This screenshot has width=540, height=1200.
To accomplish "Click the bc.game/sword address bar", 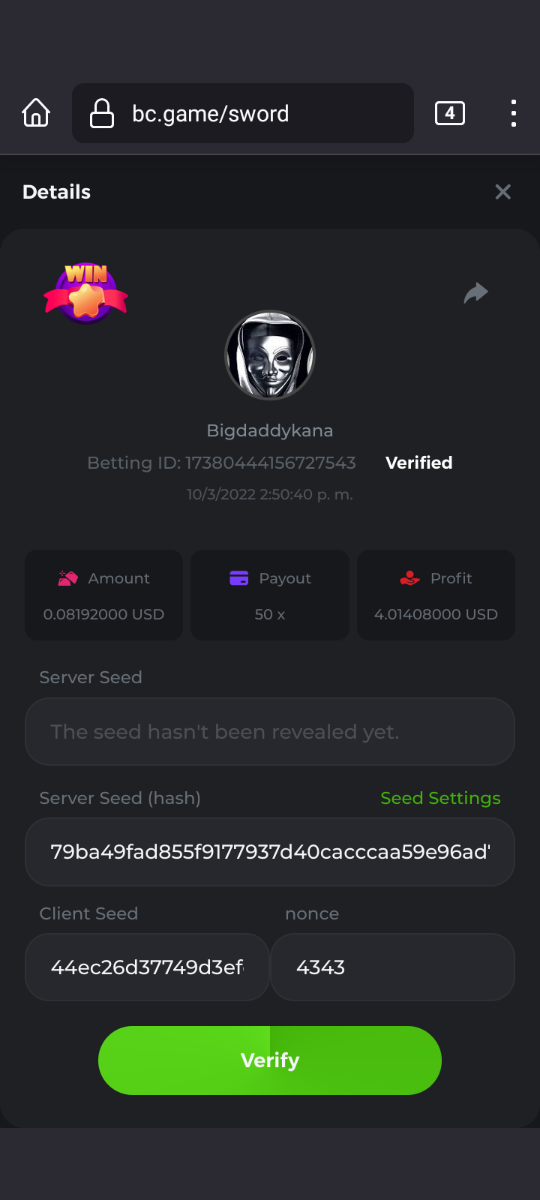I will click(243, 113).
